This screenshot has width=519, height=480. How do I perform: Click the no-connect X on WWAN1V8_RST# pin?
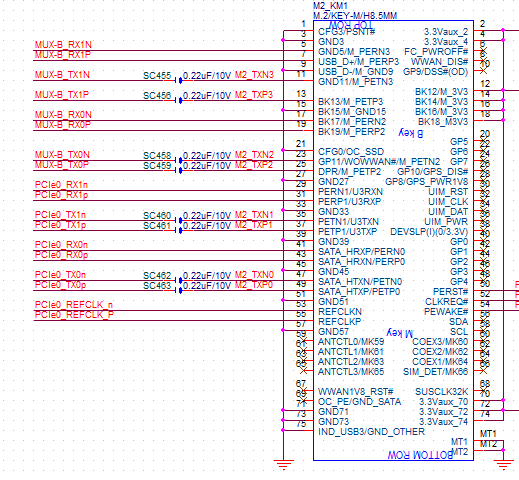(x=303, y=391)
